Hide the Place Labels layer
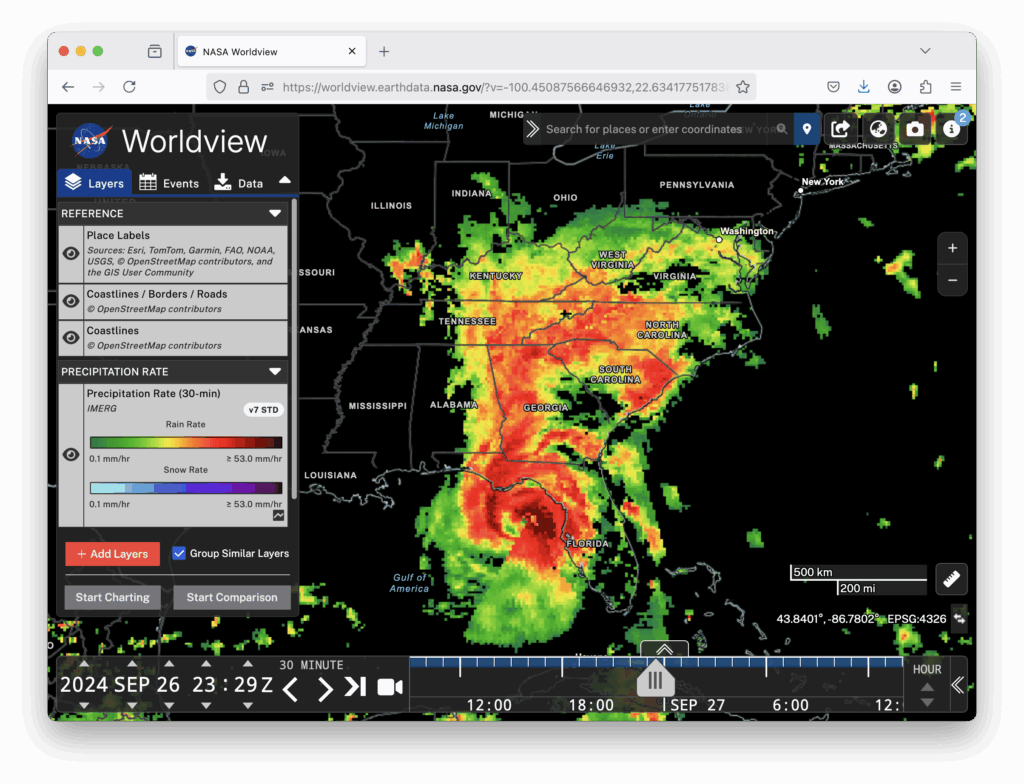This screenshot has height=784, width=1024. (71, 253)
